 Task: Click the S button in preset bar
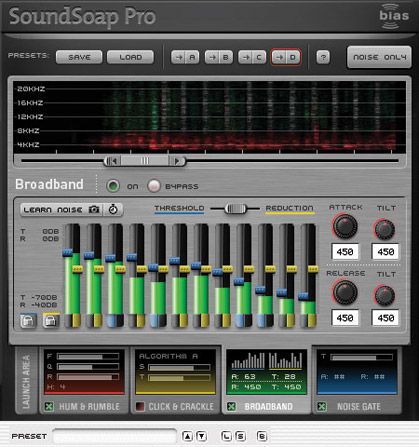[x=240, y=436]
